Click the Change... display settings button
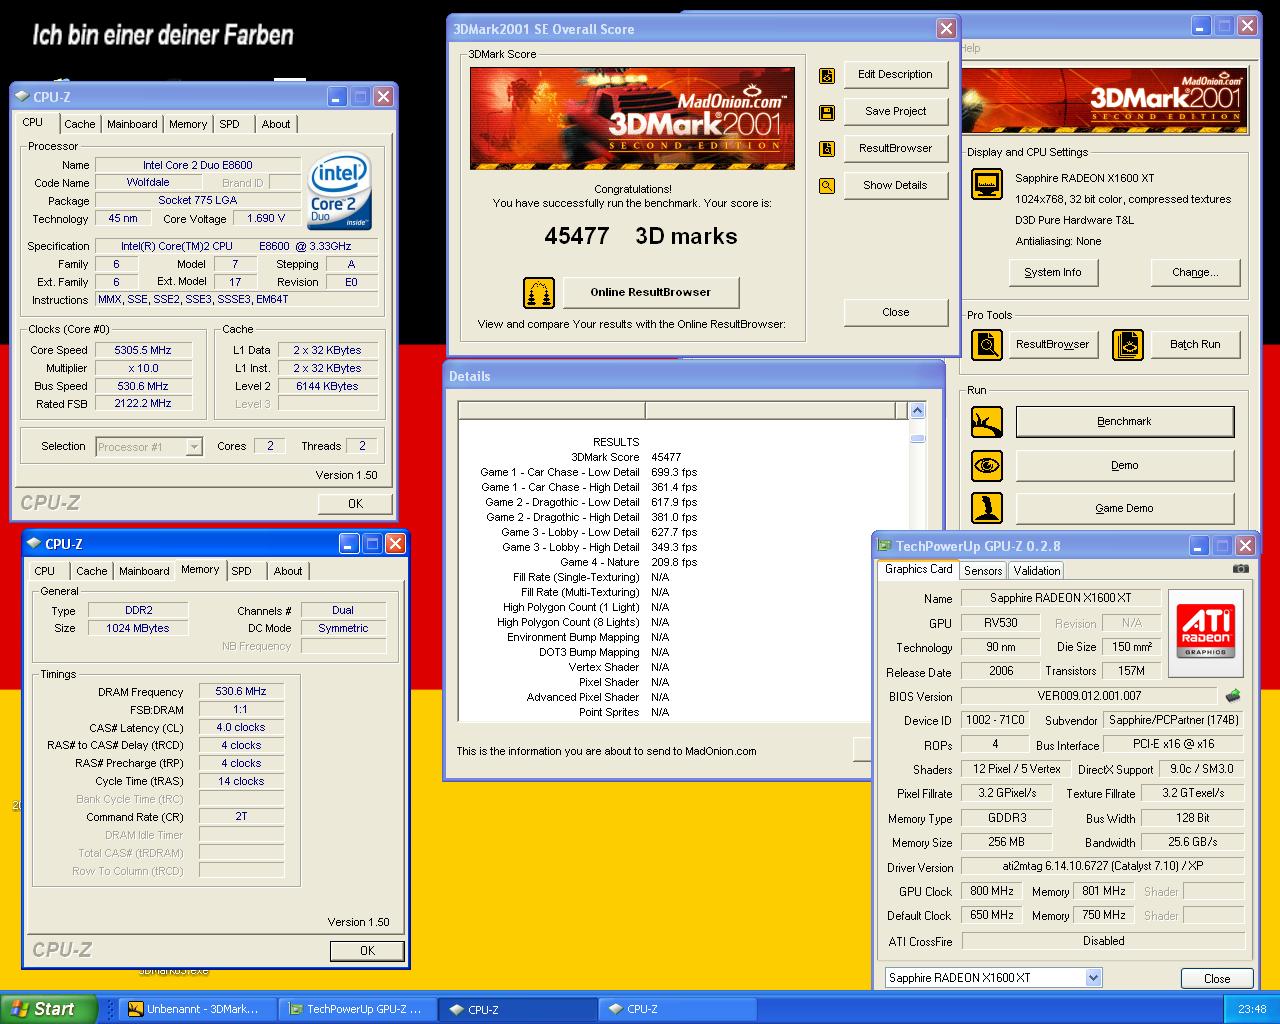The height and width of the screenshot is (1024, 1280). pos(1195,272)
